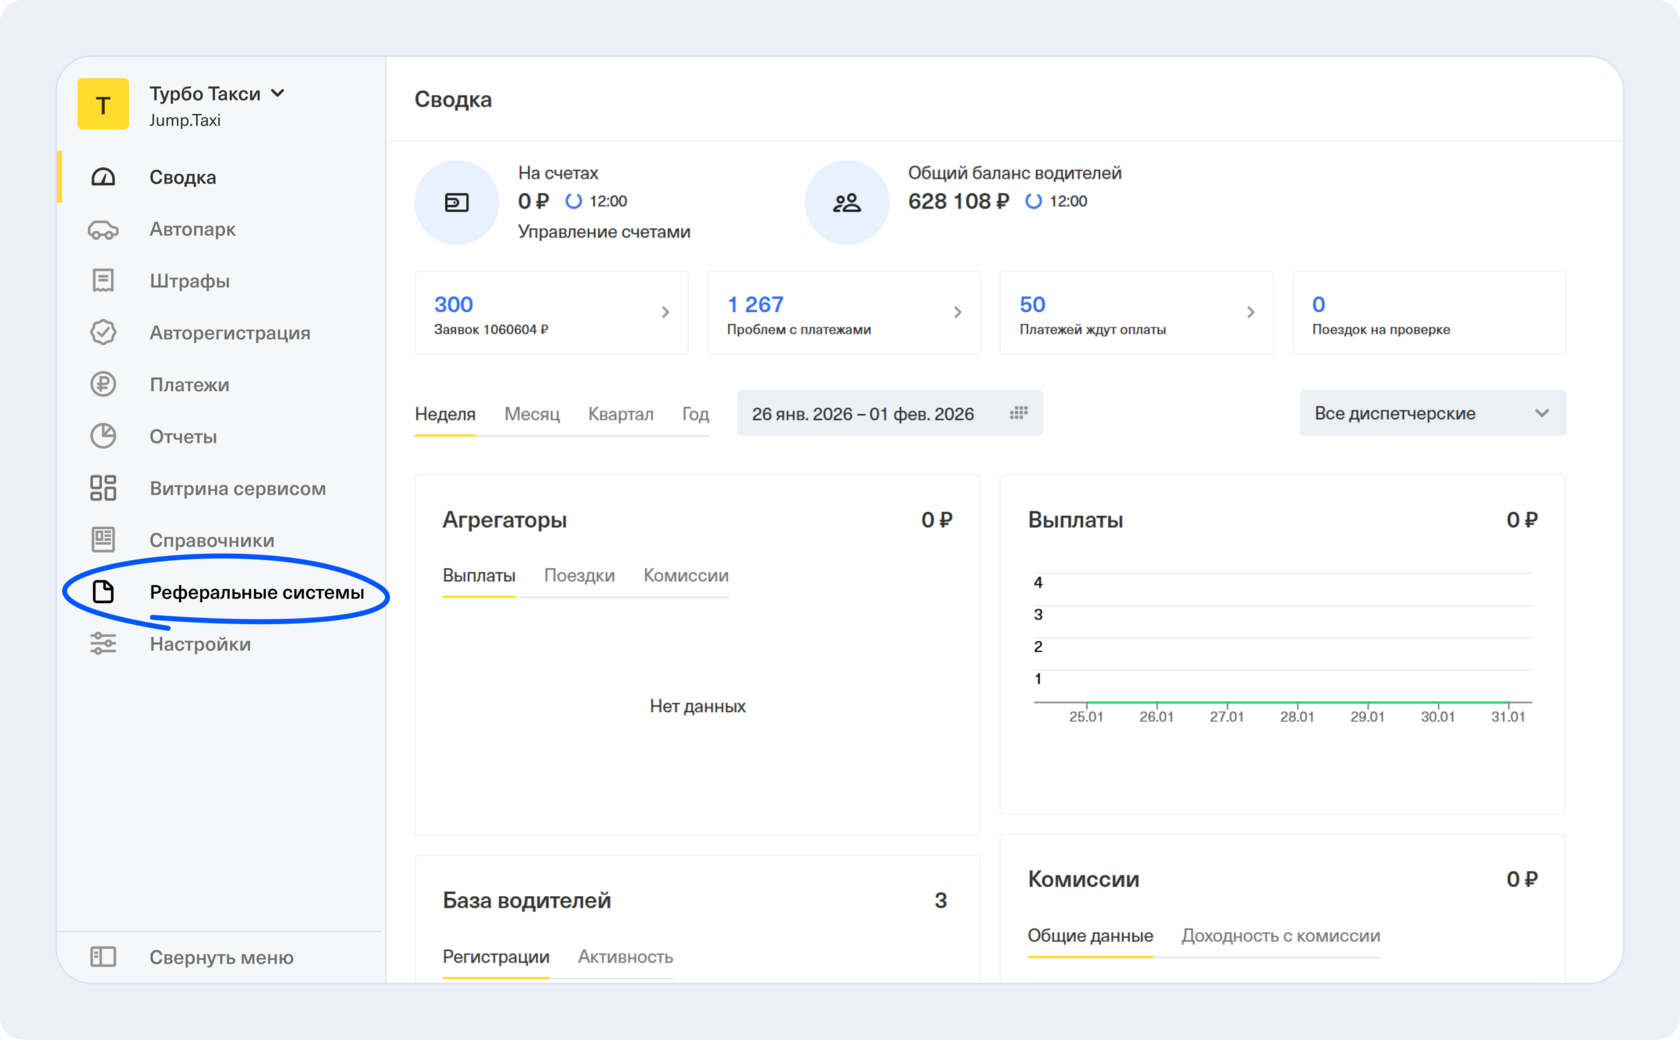Select the Активность tab in База водителей
1680x1040 pixels.
tap(625, 957)
